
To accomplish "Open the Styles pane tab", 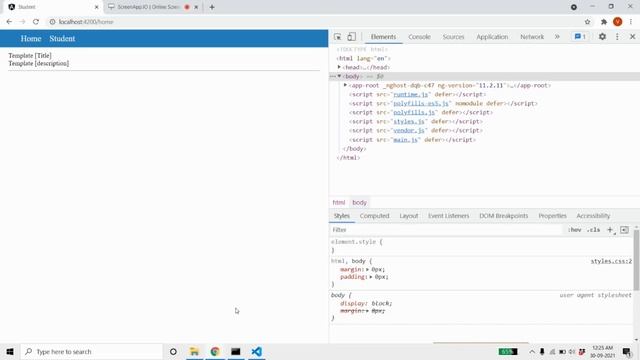I will 342,216.
